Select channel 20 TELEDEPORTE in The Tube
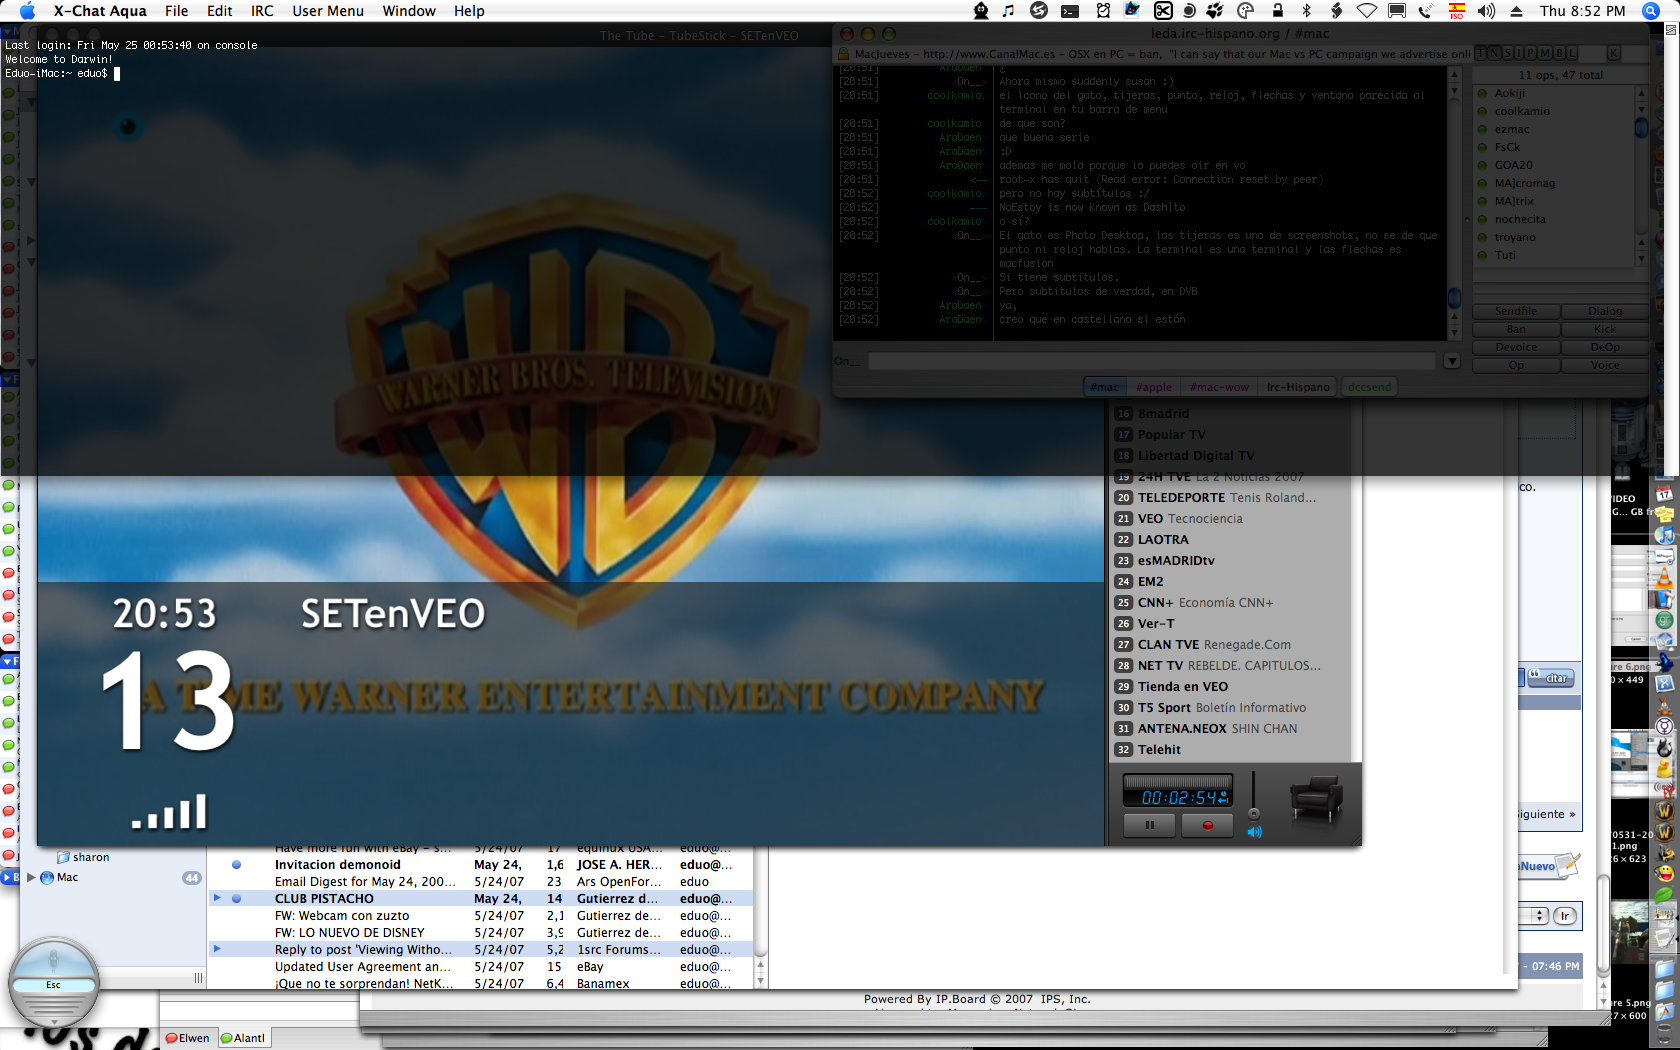The height and width of the screenshot is (1050, 1680). pos(1230,497)
